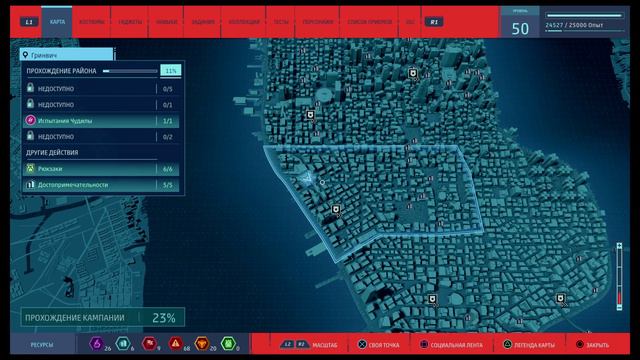
Task: Click the R2 zoom-in button
Action: pos(302,344)
